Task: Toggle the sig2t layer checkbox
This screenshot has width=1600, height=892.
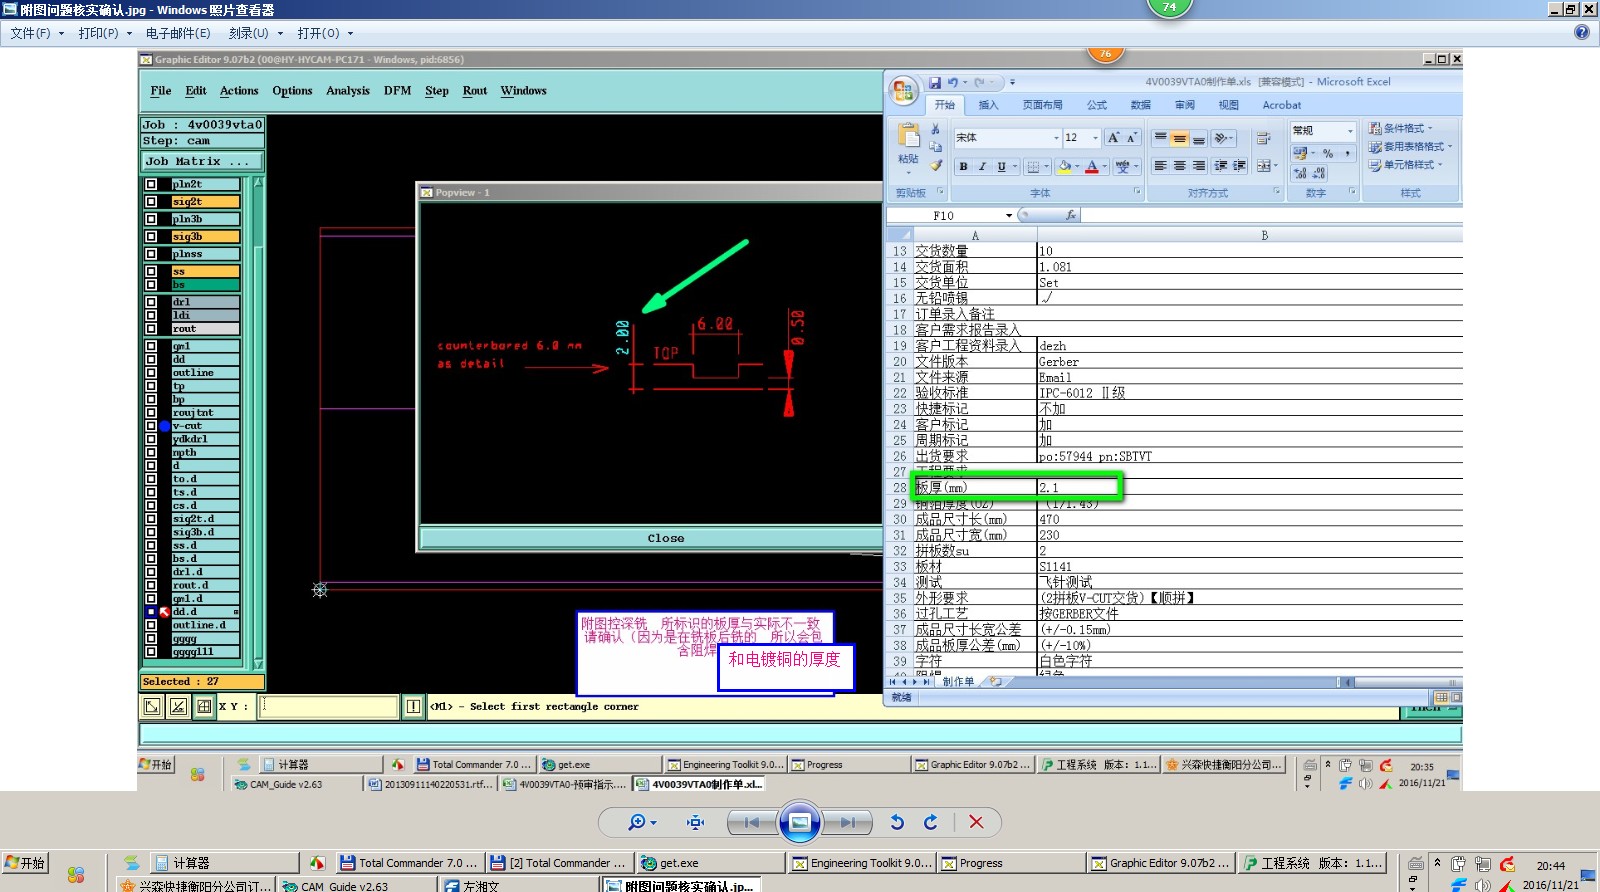Action: click(151, 202)
